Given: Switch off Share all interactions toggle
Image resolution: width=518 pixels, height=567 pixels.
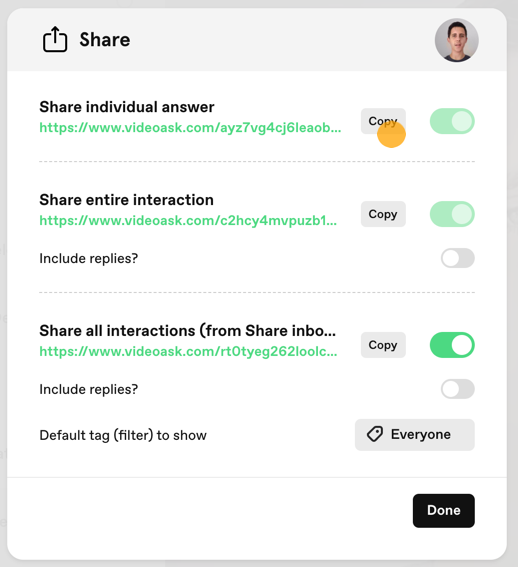Looking at the screenshot, I should click(452, 345).
